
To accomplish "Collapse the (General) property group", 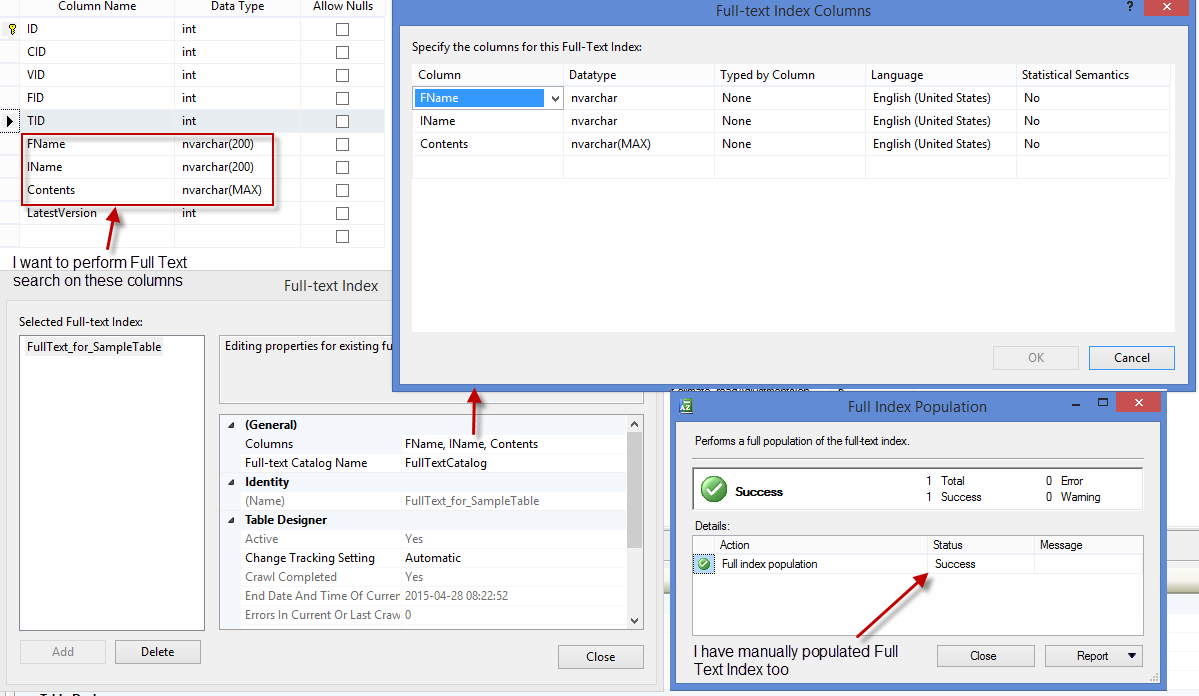I will click(x=232, y=424).
